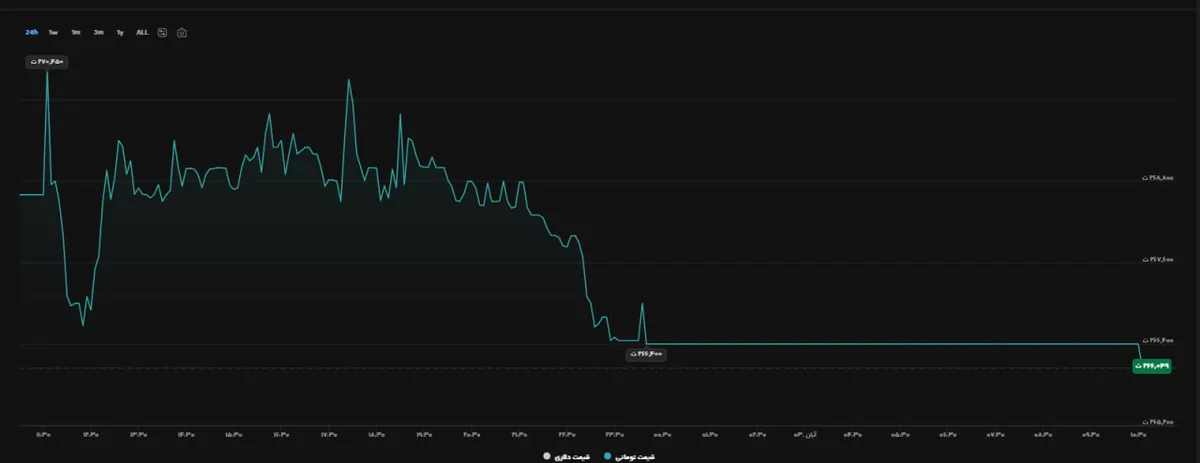The image size is (1200, 463).
Task: Click the maximum price label at peak
Action: coord(46,62)
